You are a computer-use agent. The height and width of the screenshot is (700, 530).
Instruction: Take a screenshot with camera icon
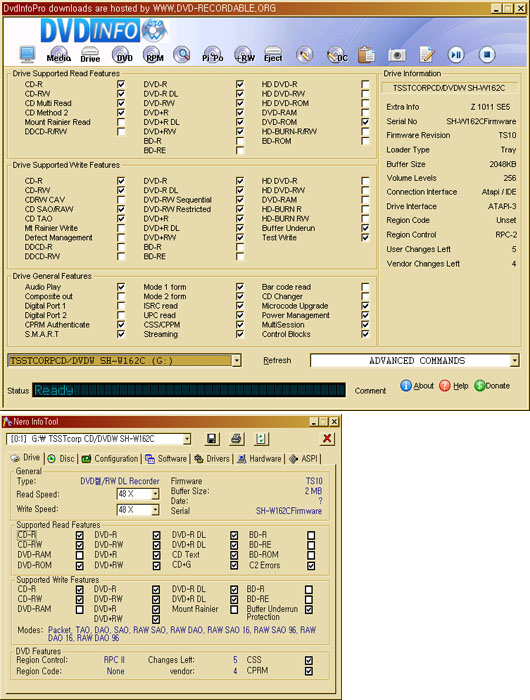(396, 55)
